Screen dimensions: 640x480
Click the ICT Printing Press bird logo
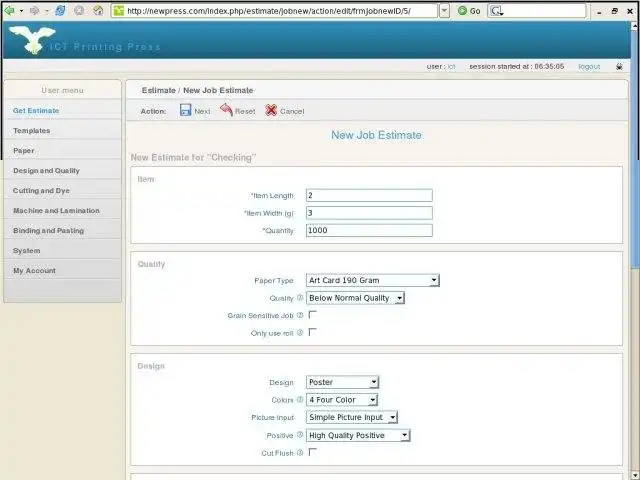(x=32, y=39)
